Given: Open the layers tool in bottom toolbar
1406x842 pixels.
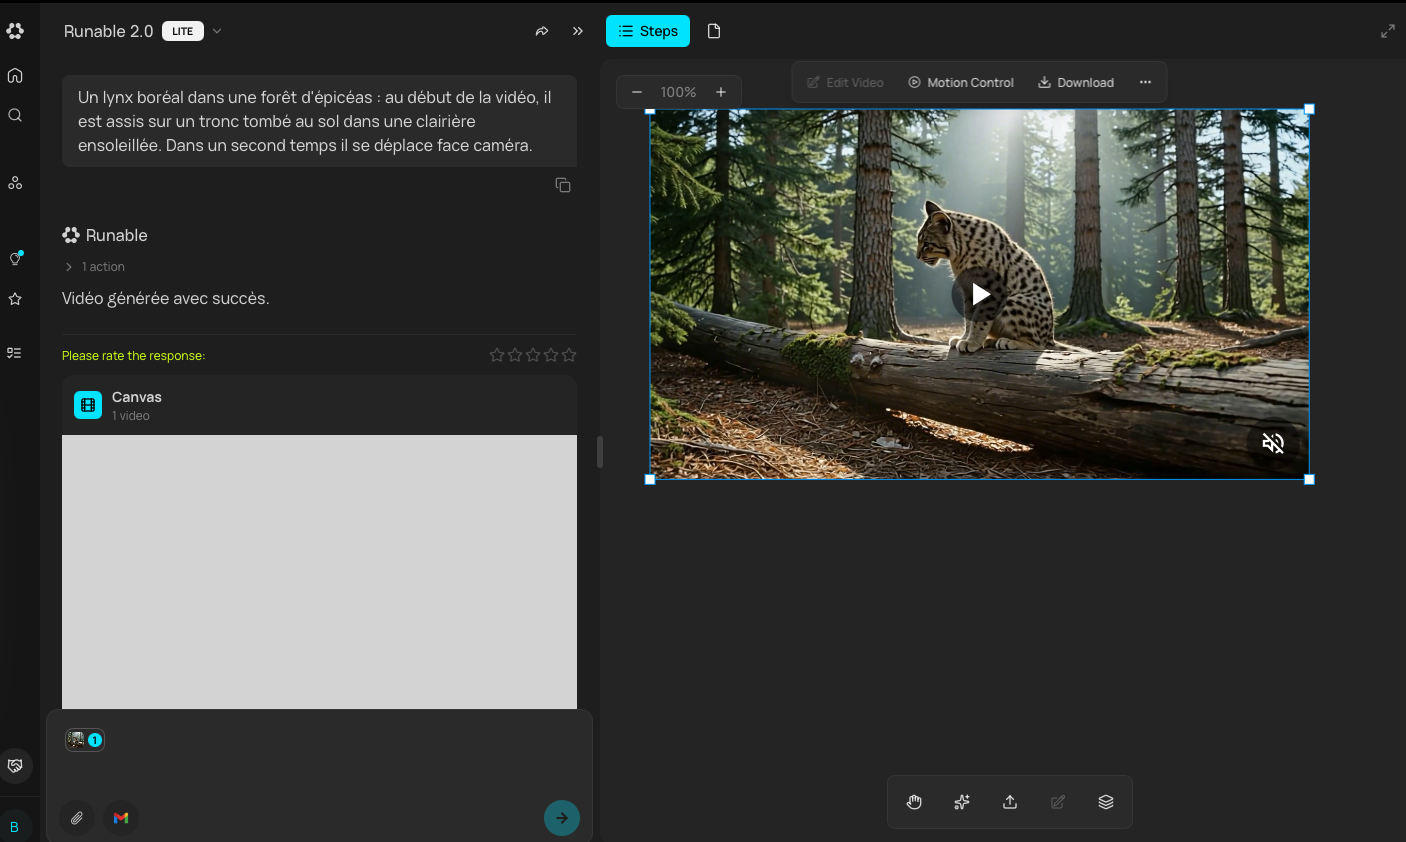Looking at the screenshot, I should pyautogui.click(x=1106, y=802).
